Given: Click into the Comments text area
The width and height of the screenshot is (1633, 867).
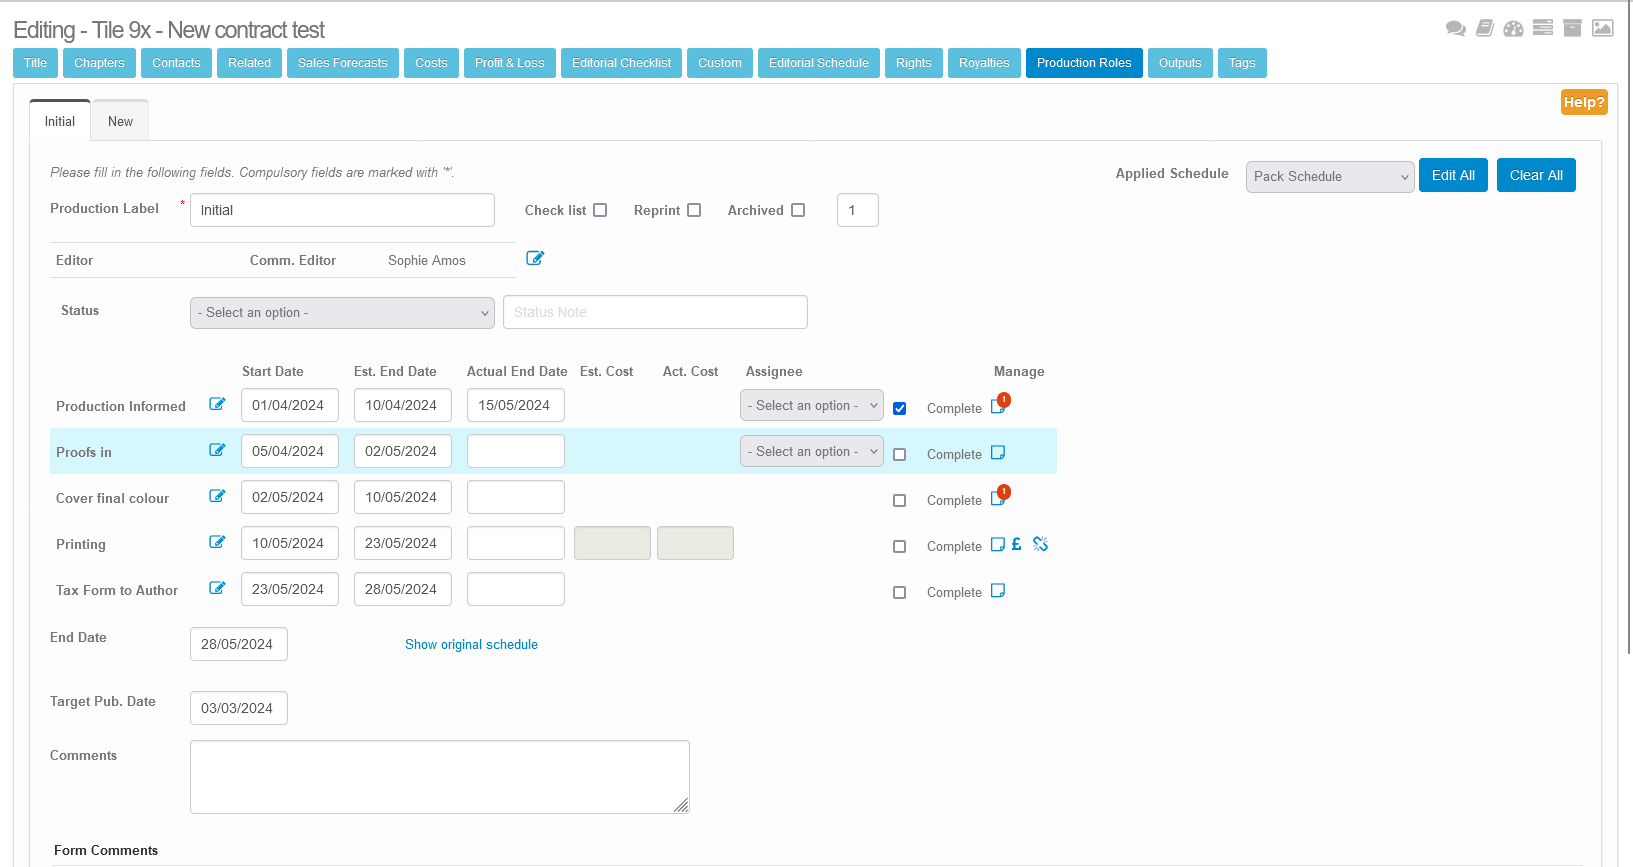Looking at the screenshot, I should 439,776.
